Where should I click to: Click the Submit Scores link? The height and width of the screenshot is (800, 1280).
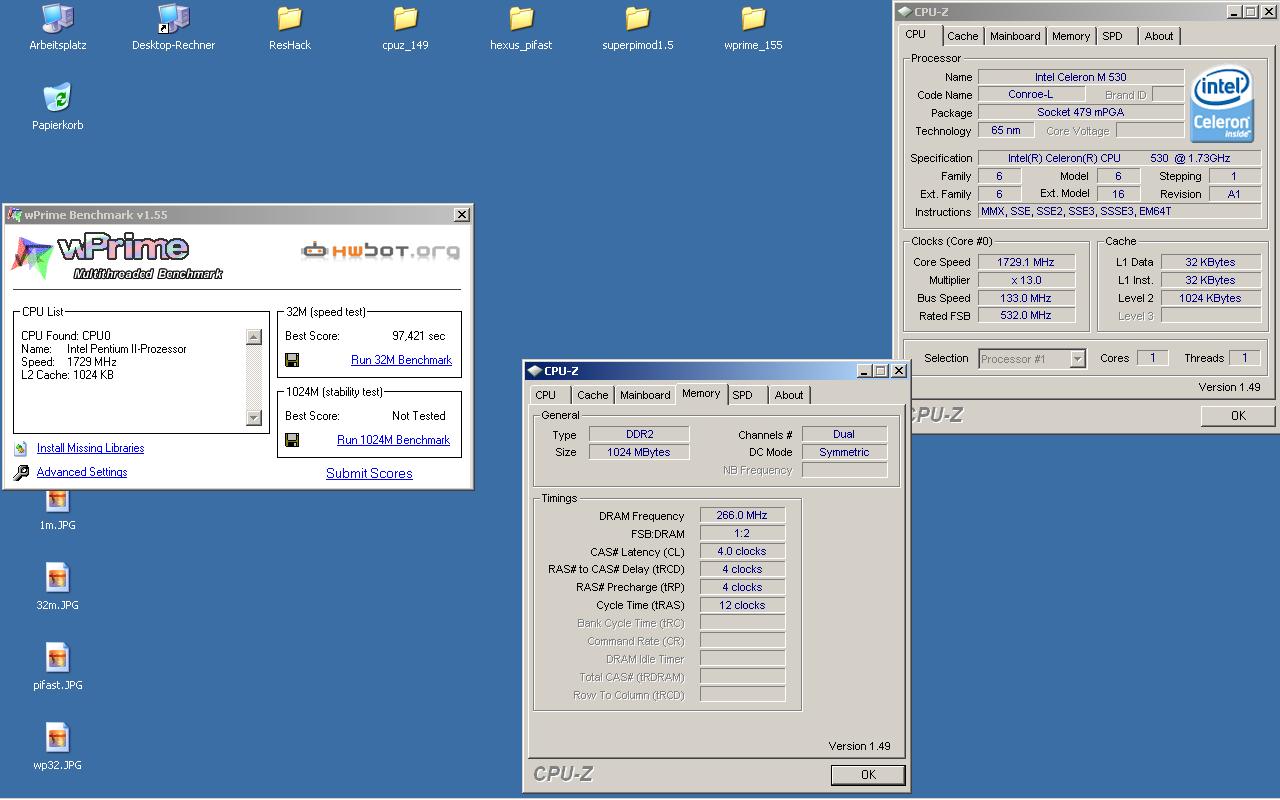coord(369,474)
